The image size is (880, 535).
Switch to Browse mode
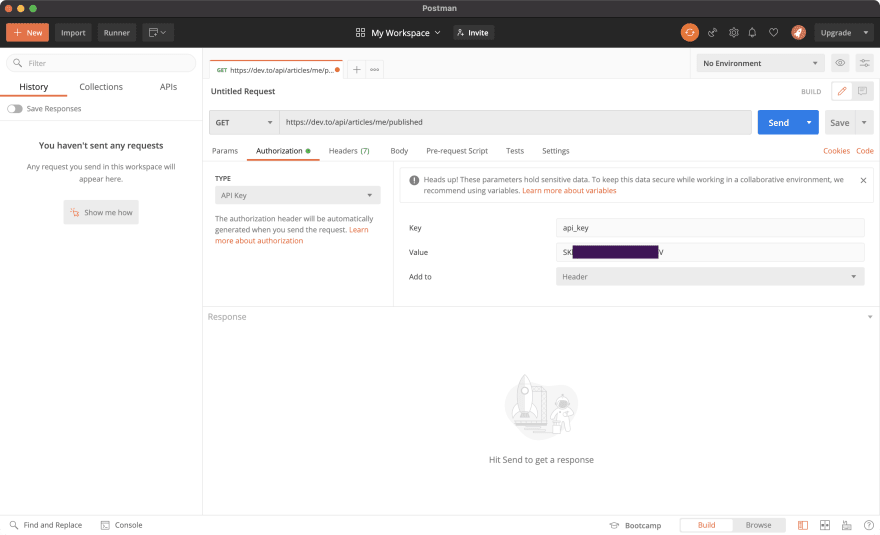click(x=758, y=525)
